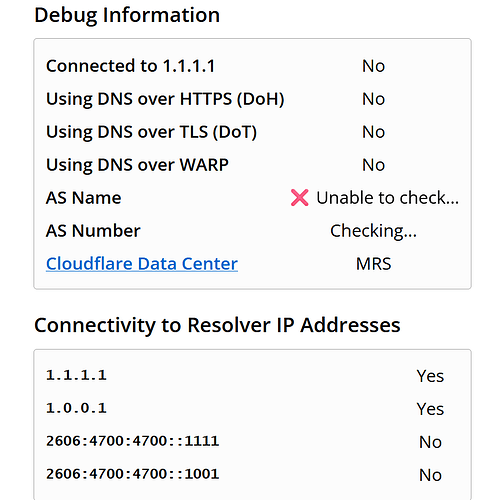The image size is (493, 500).
Task: Select the Using DNS over HTTPS (DoH) row
Action: point(252,99)
